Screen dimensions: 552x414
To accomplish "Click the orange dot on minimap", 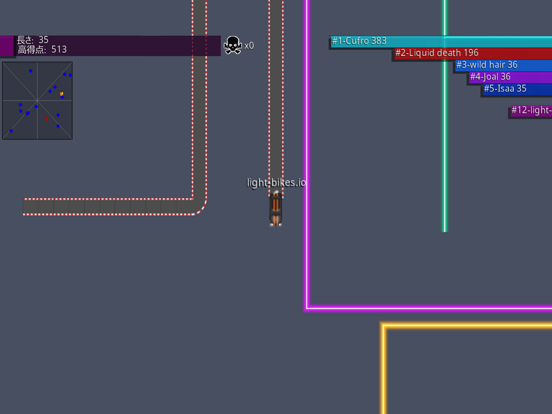I will (x=62, y=94).
